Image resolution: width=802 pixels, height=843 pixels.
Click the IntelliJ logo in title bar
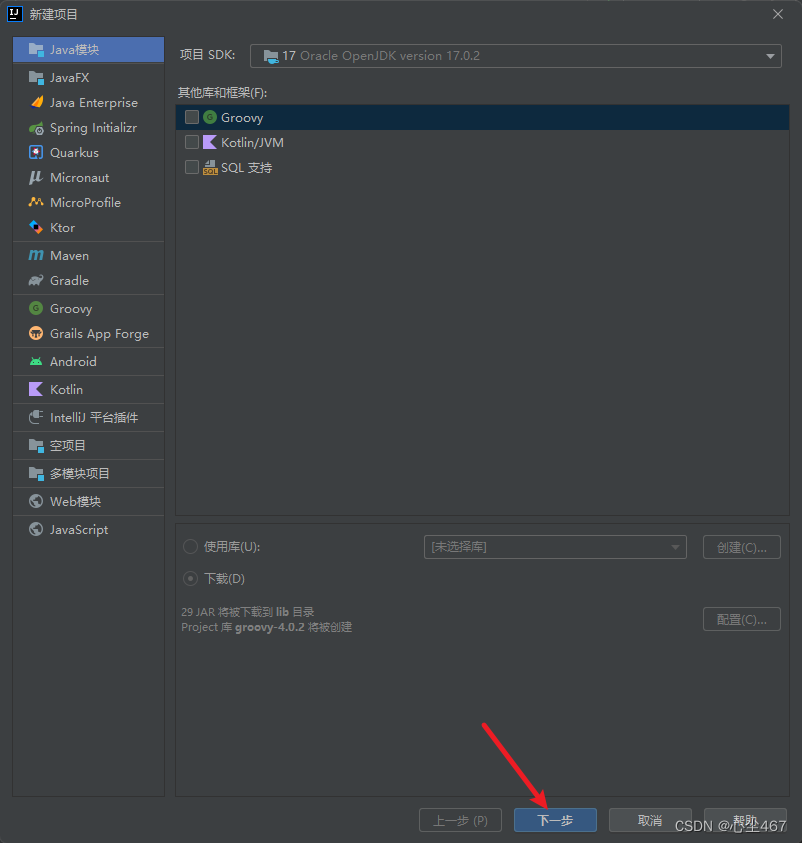click(x=15, y=14)
